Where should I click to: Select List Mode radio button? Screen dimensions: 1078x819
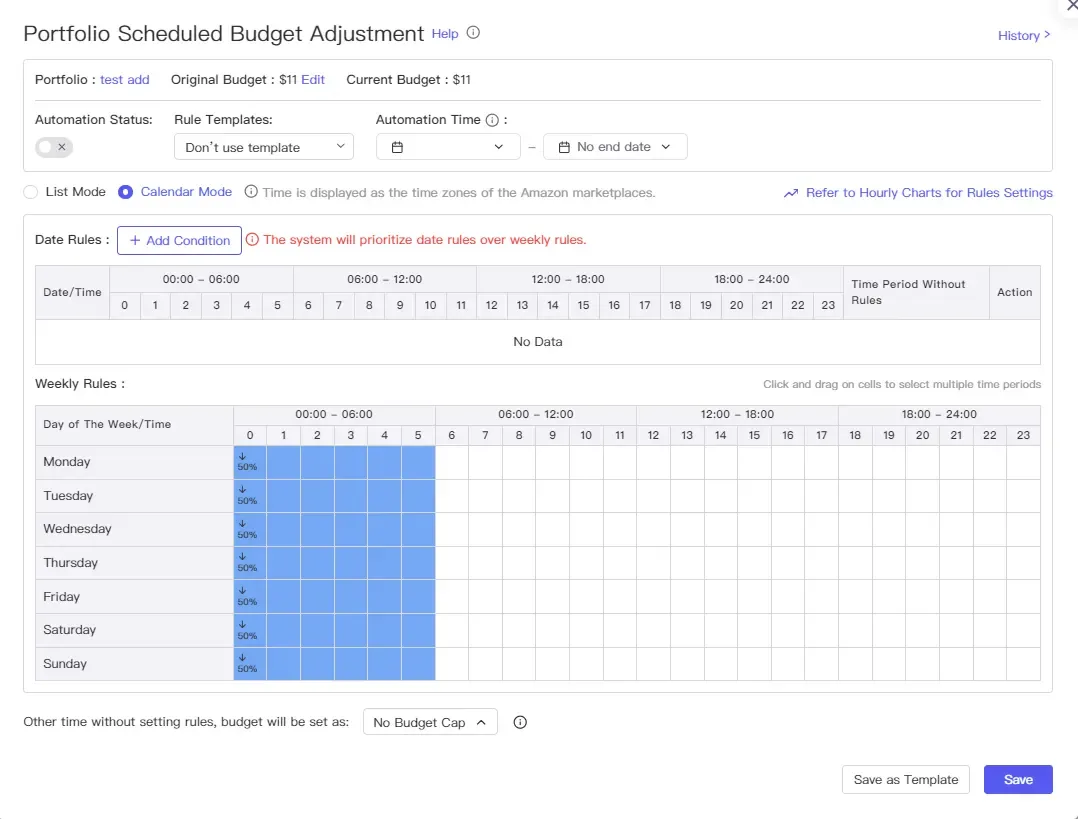coord(31,192)
